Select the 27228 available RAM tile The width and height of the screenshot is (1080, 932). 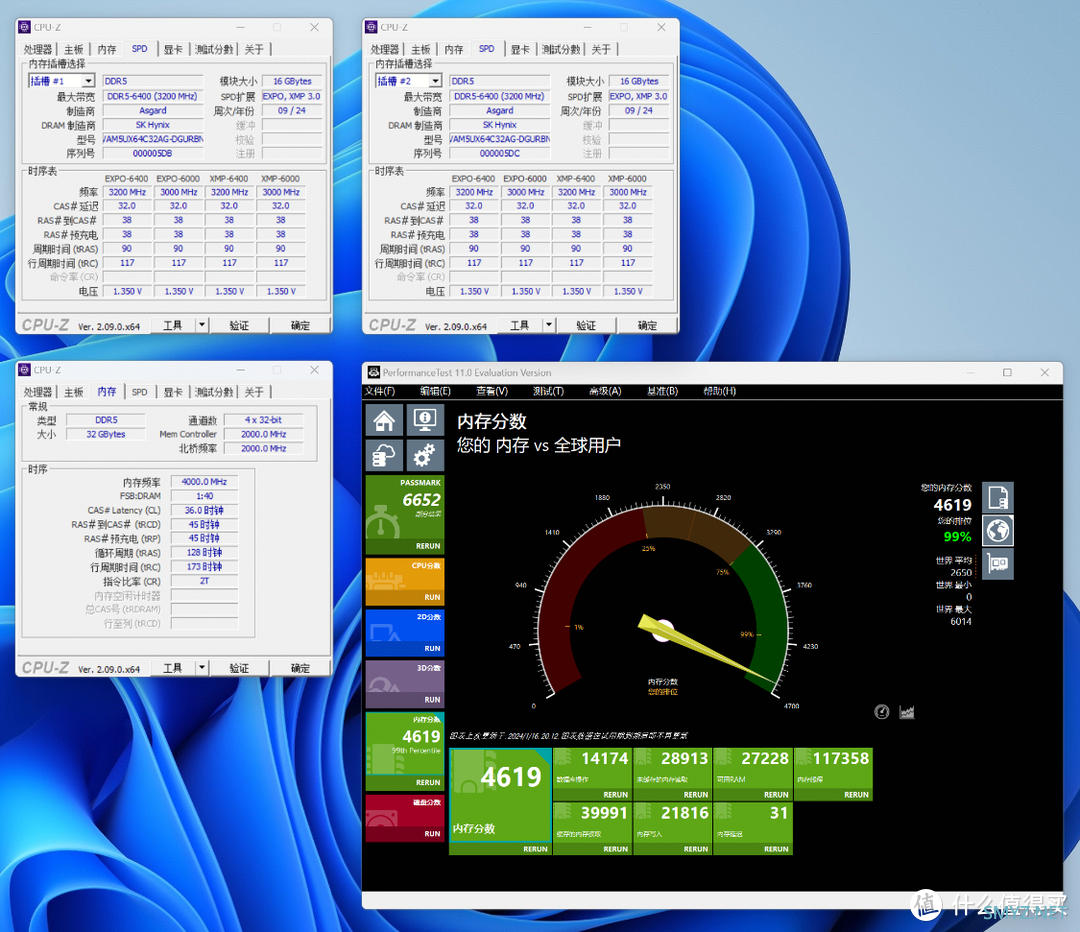(x=753, y=774)
